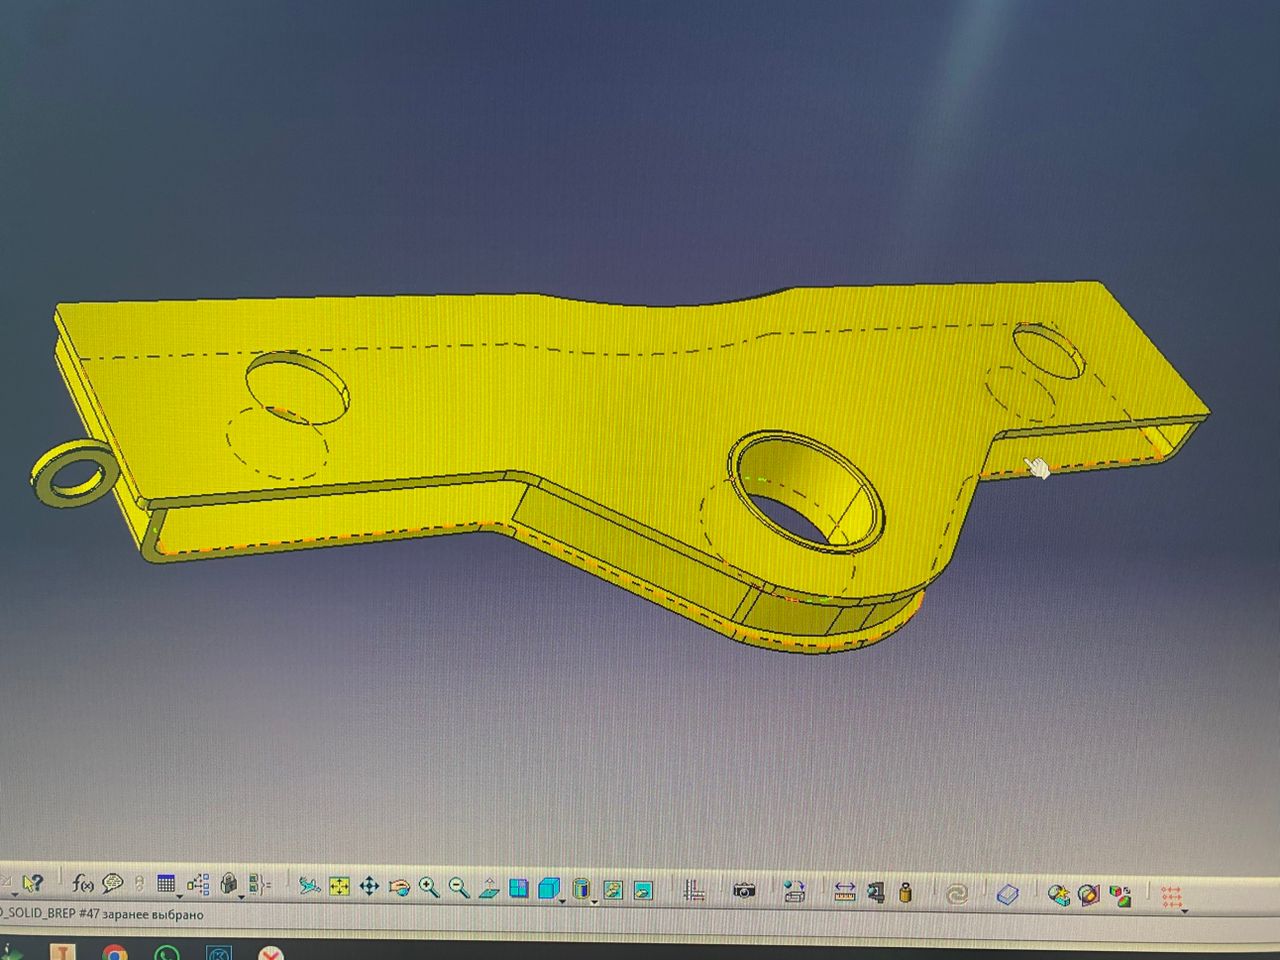Screen dimensions: 1280x960
Task: Click the shading view mode icon
Action: 581,888
